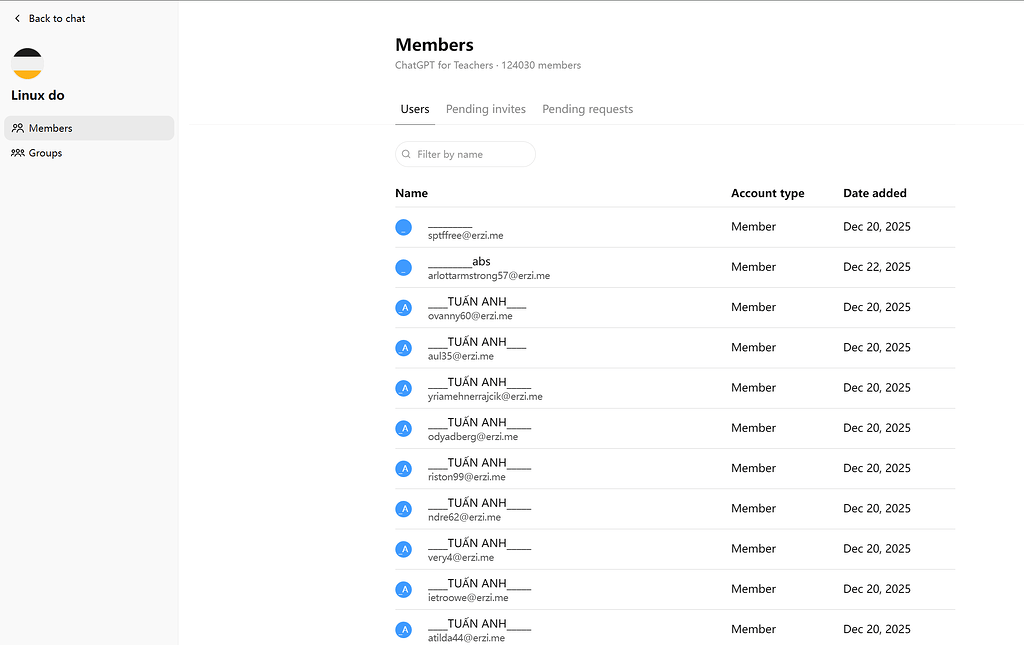Switch to the Users tab
This screenshot has height=645, width=1024.
(x=415, y=109)
